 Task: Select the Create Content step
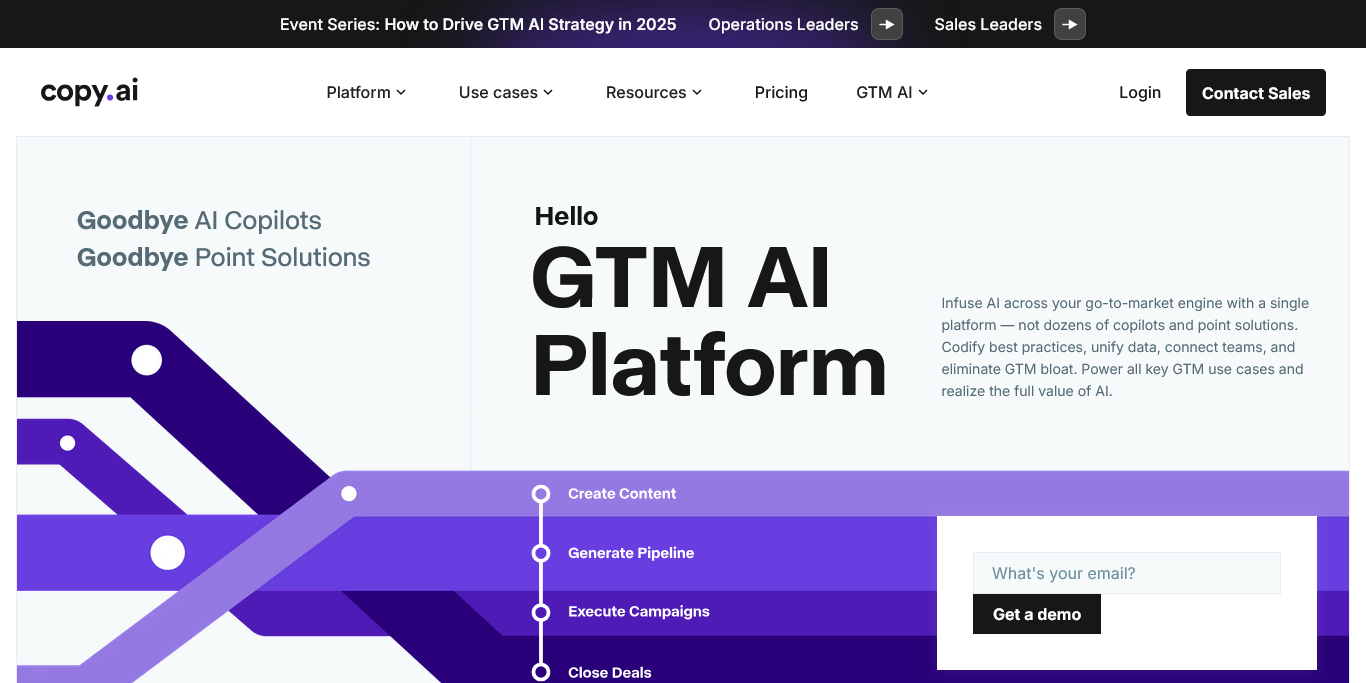(x=622, y=493)
